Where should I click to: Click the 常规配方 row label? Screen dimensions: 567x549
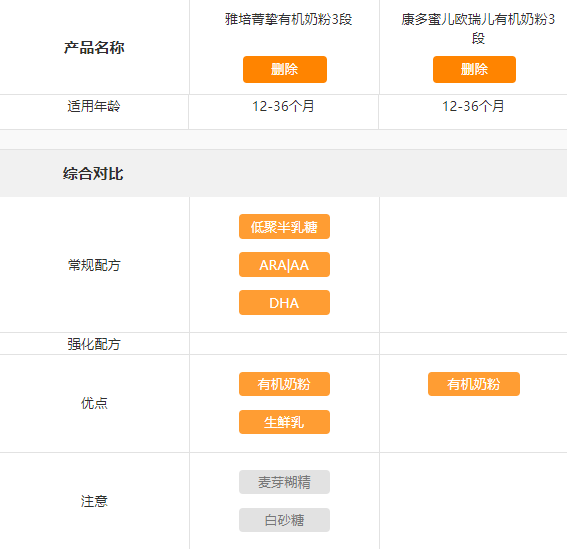pos(94,265)
